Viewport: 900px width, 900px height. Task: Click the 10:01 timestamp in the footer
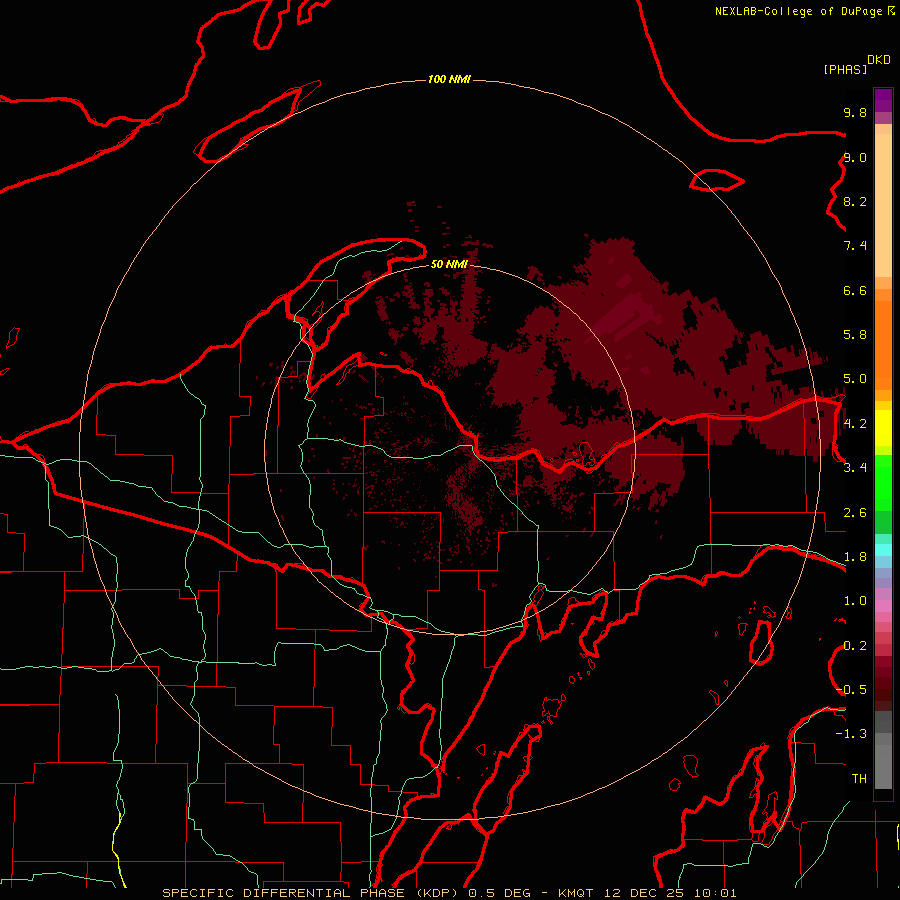pyautogui.click(x=715, y=893)
